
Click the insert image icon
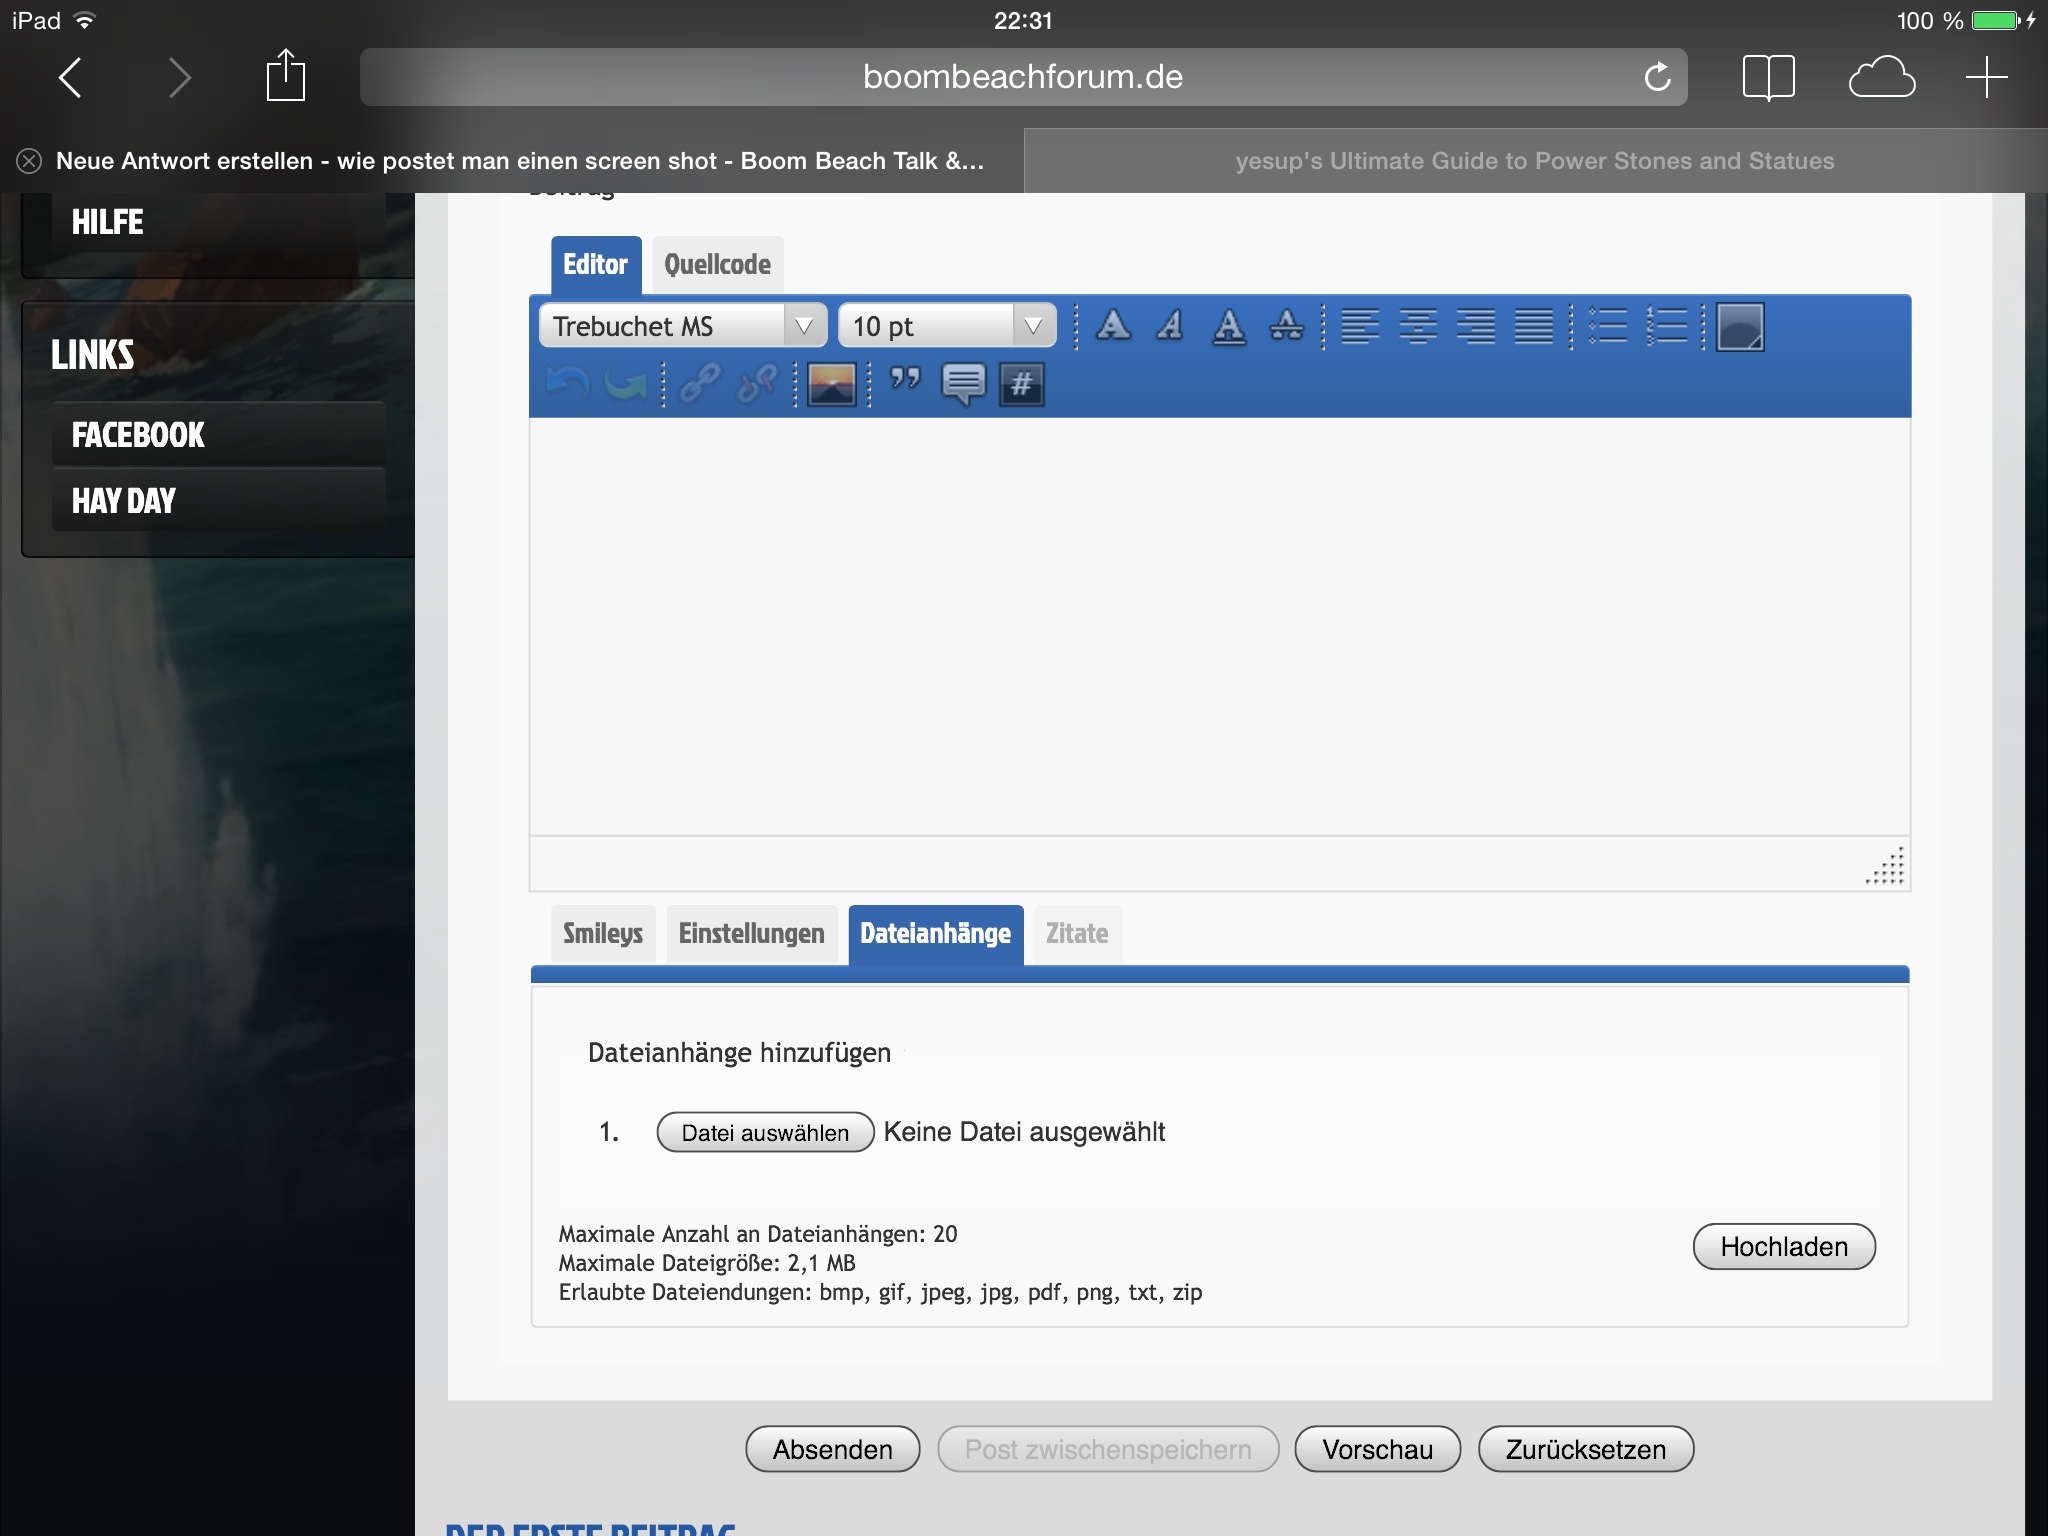point(831,384)
